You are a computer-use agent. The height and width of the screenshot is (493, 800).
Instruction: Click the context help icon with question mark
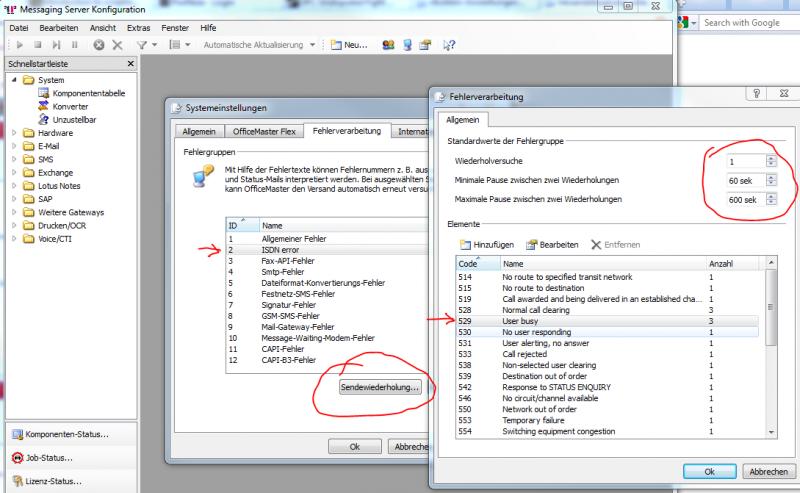tap(449, 45)
